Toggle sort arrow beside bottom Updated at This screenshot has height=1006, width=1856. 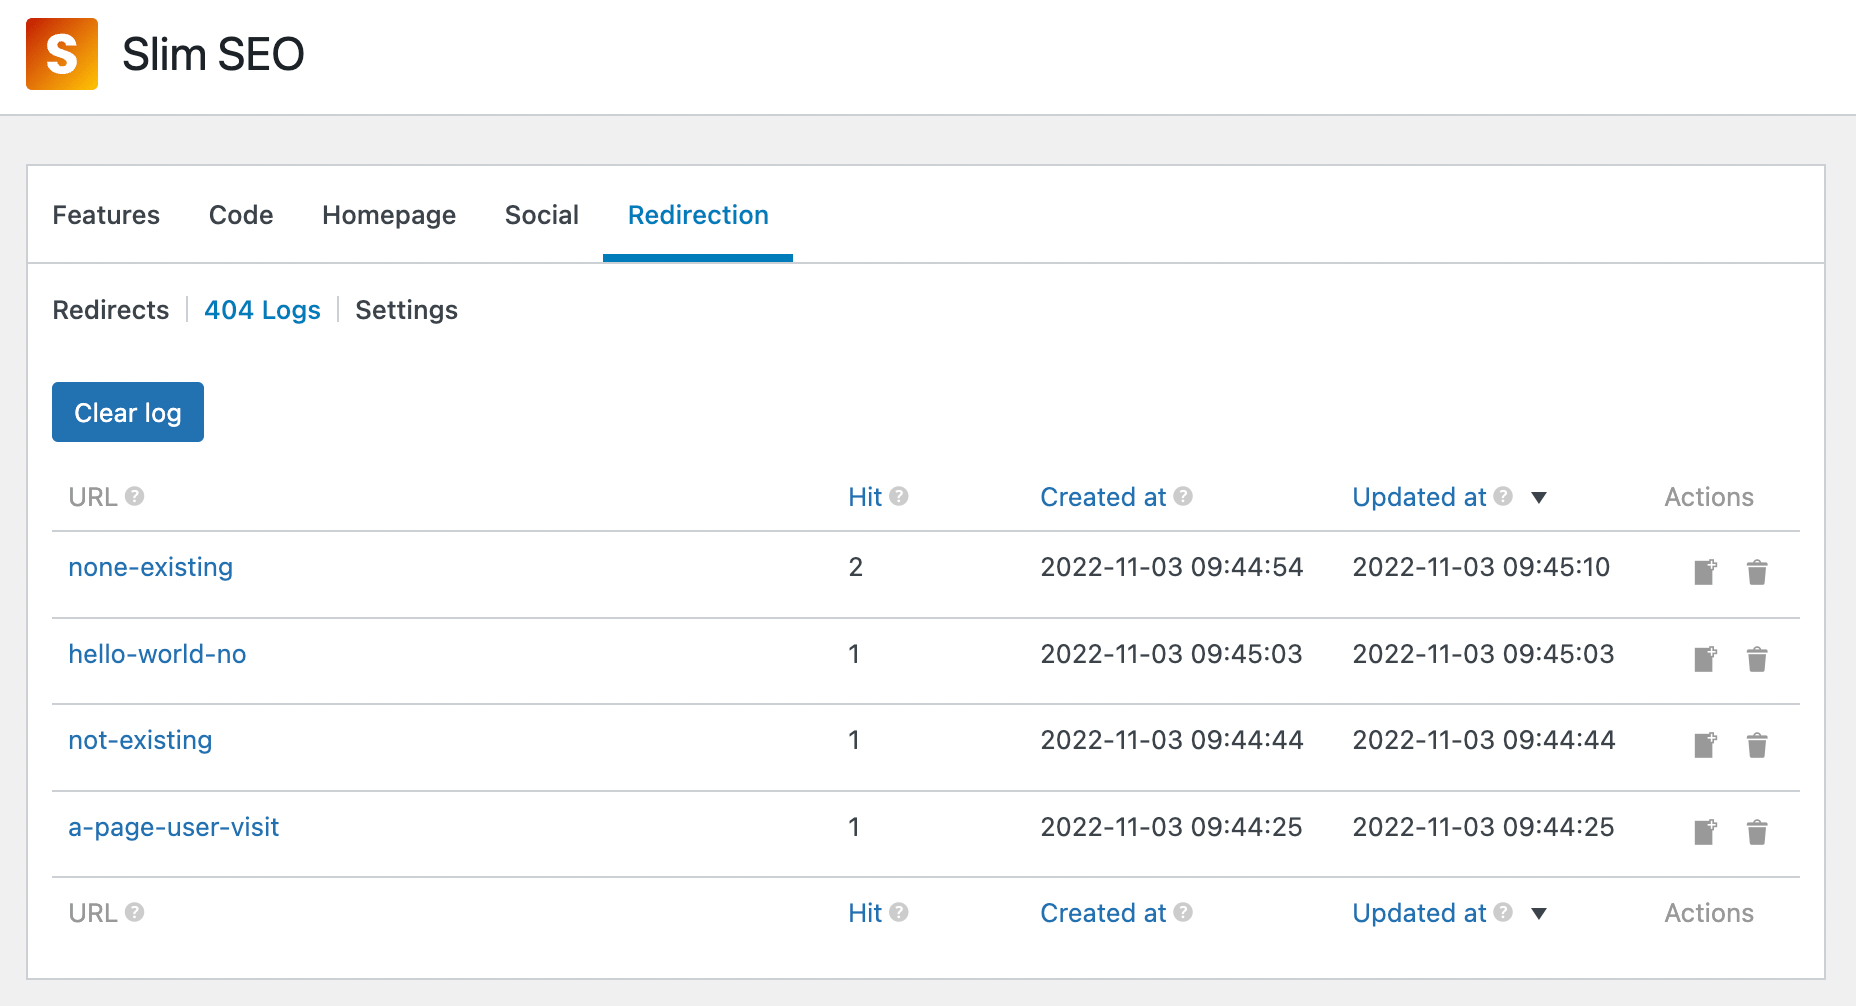pyautogui.click(x=1539, y=913)
